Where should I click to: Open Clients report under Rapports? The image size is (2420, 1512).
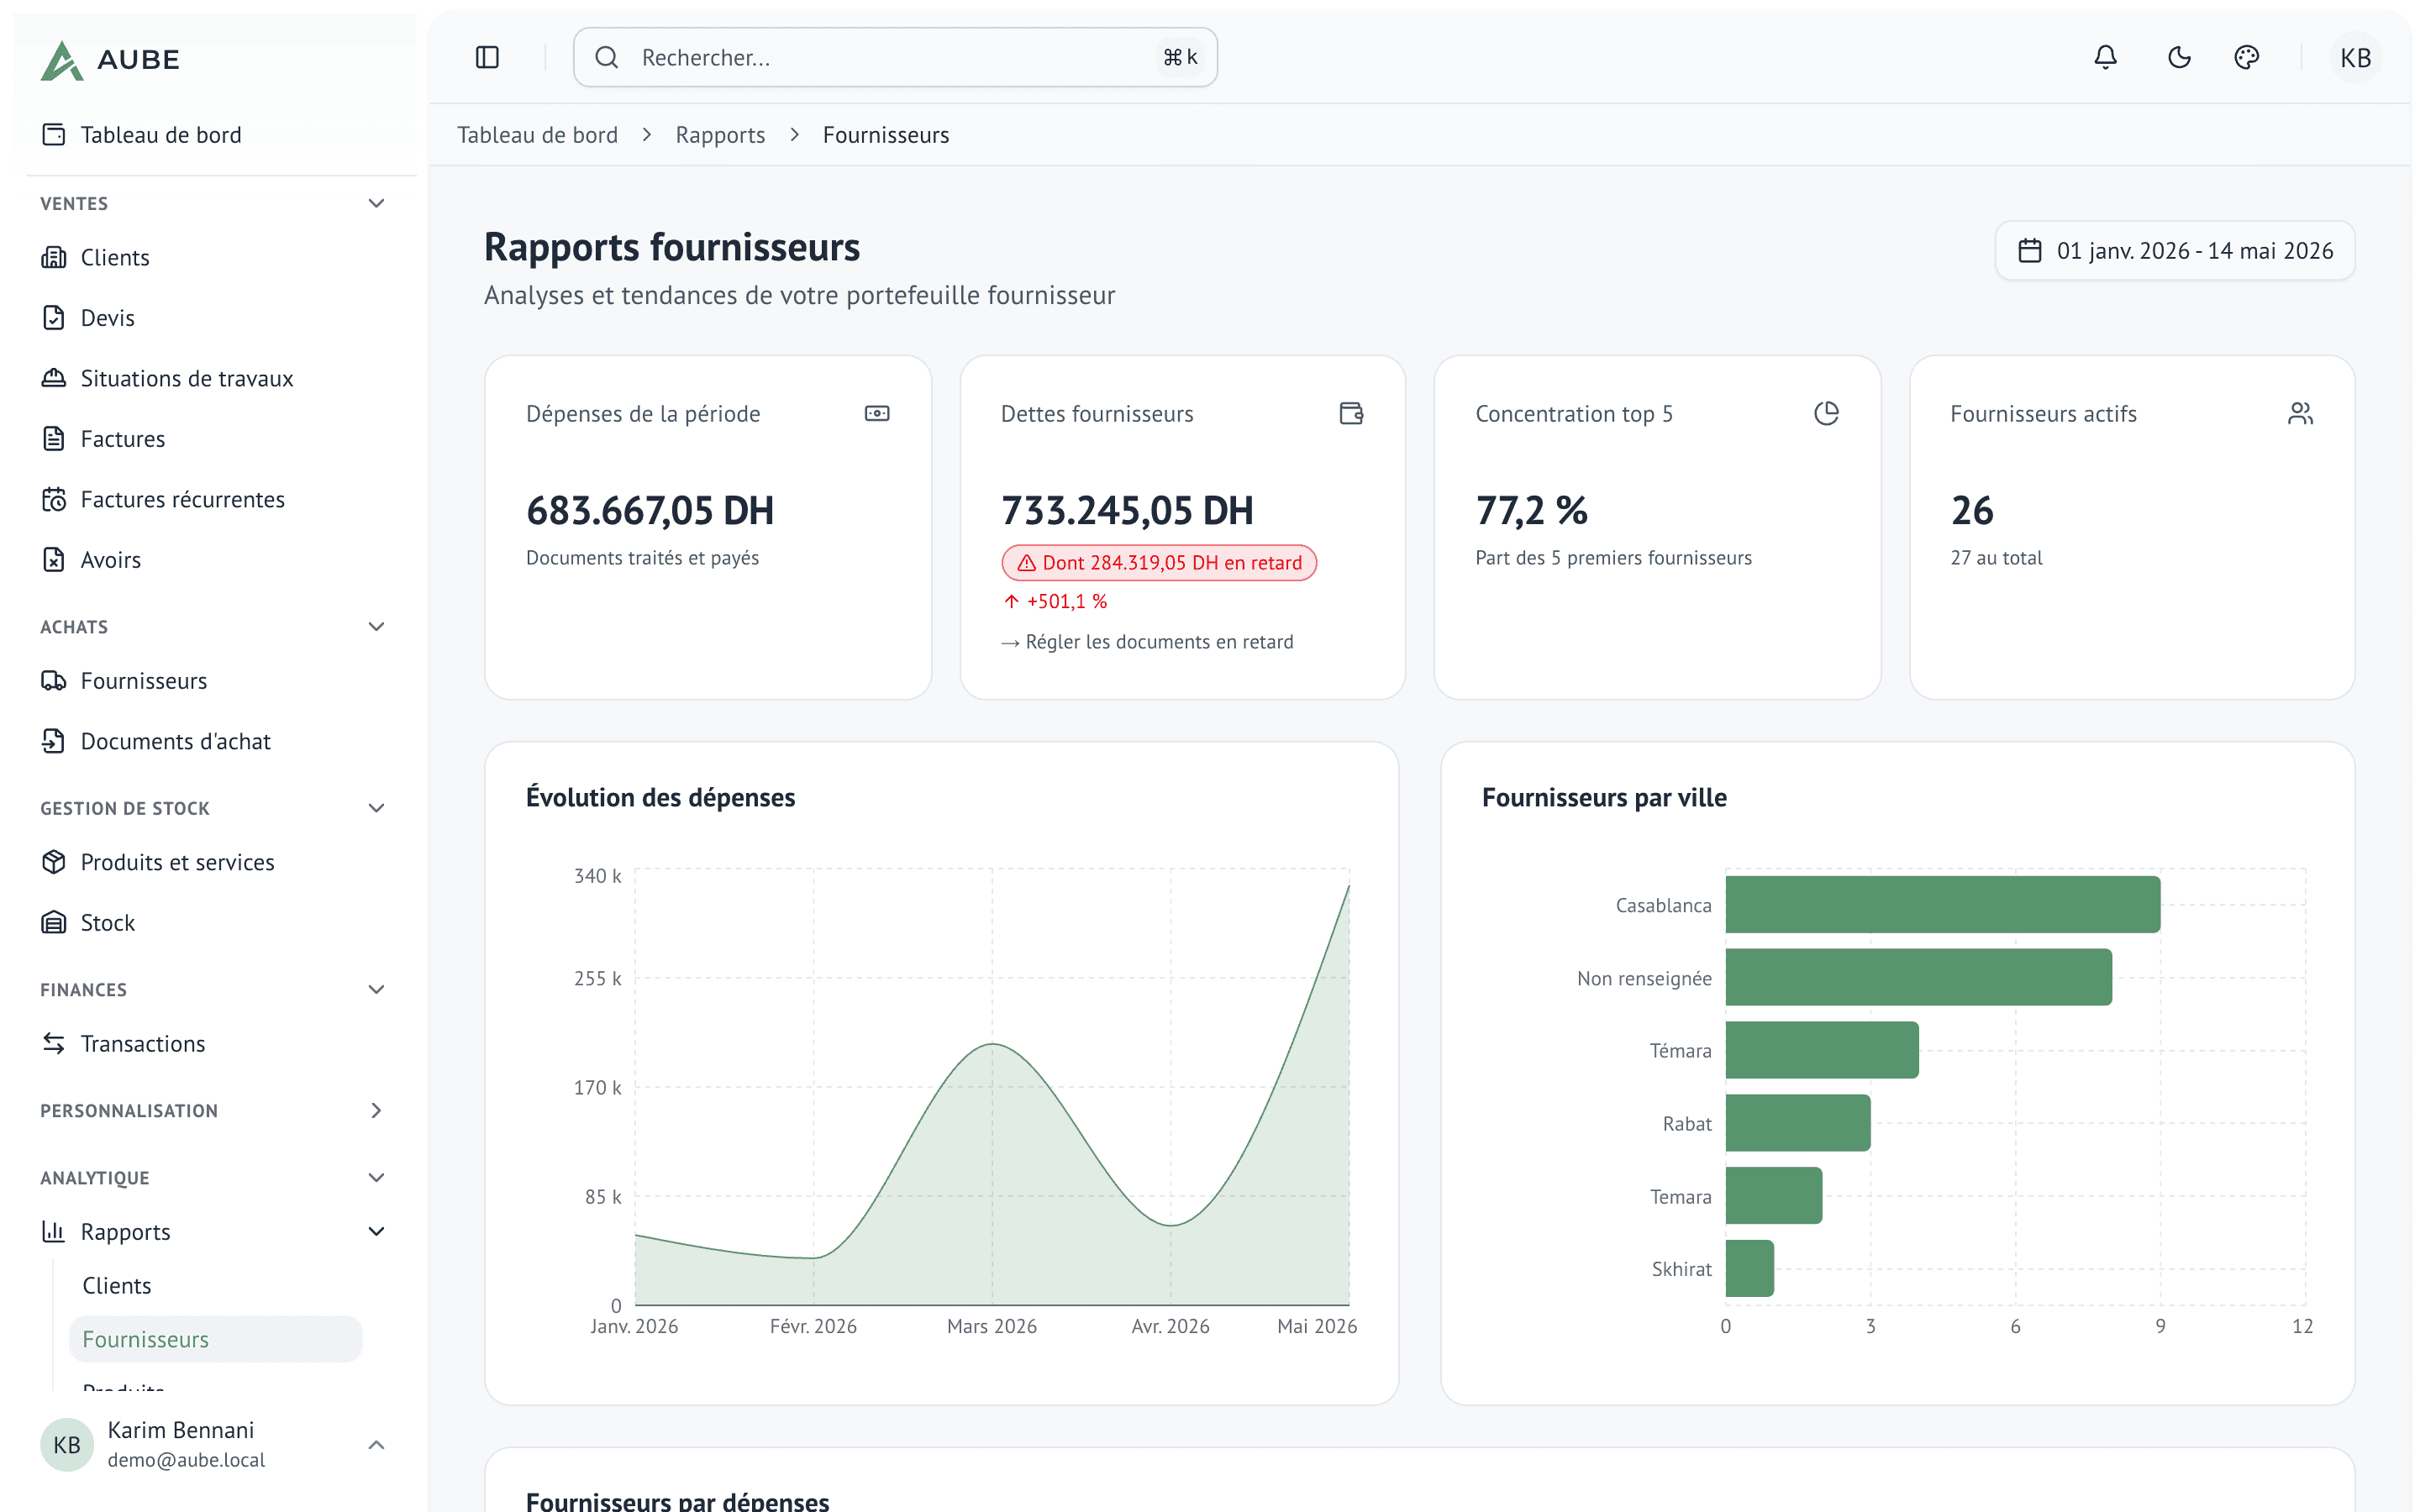tap(215, 1285)
